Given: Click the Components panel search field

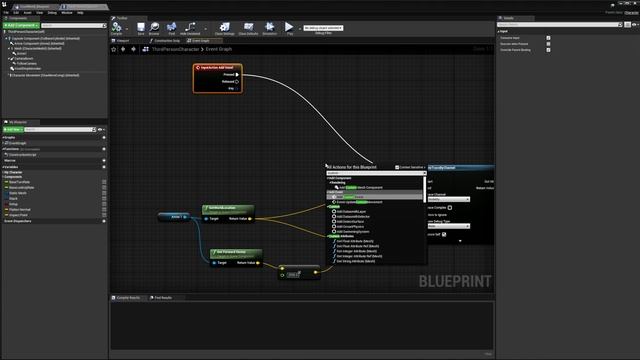Looking at the screenshot, I should [x=73, y=26].
